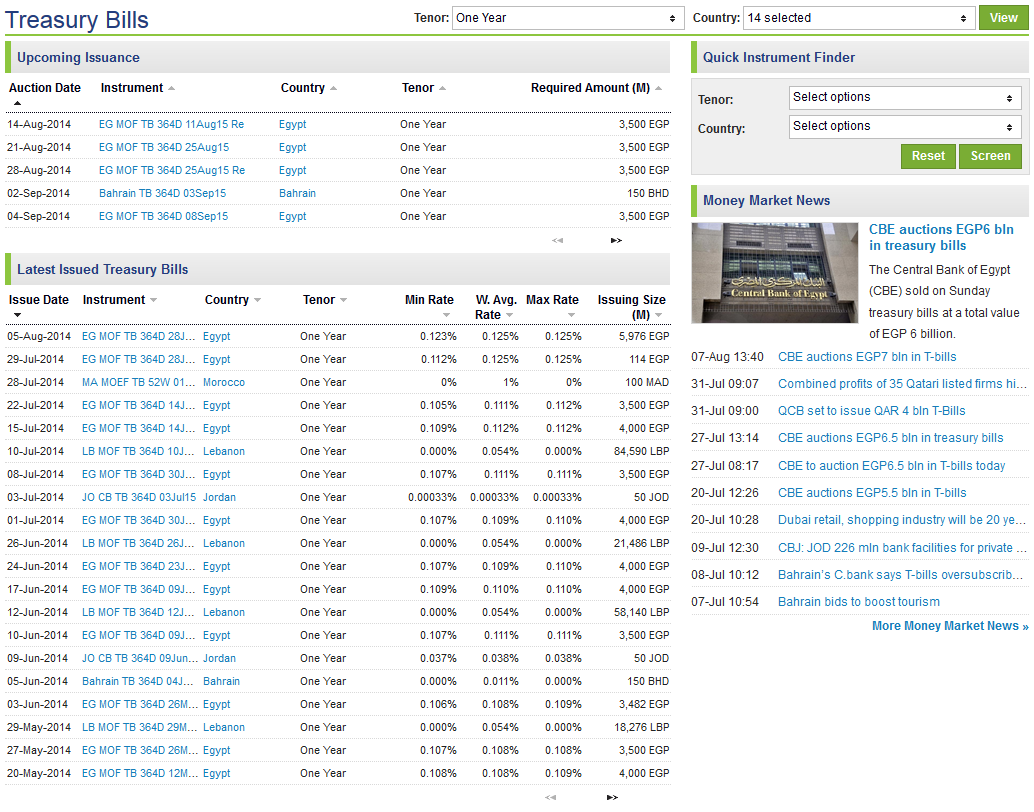This screenshot has height=812, width=1034.
Task: Go to next page of Upcoming Issuance
Action: click(x=616, y=241)
